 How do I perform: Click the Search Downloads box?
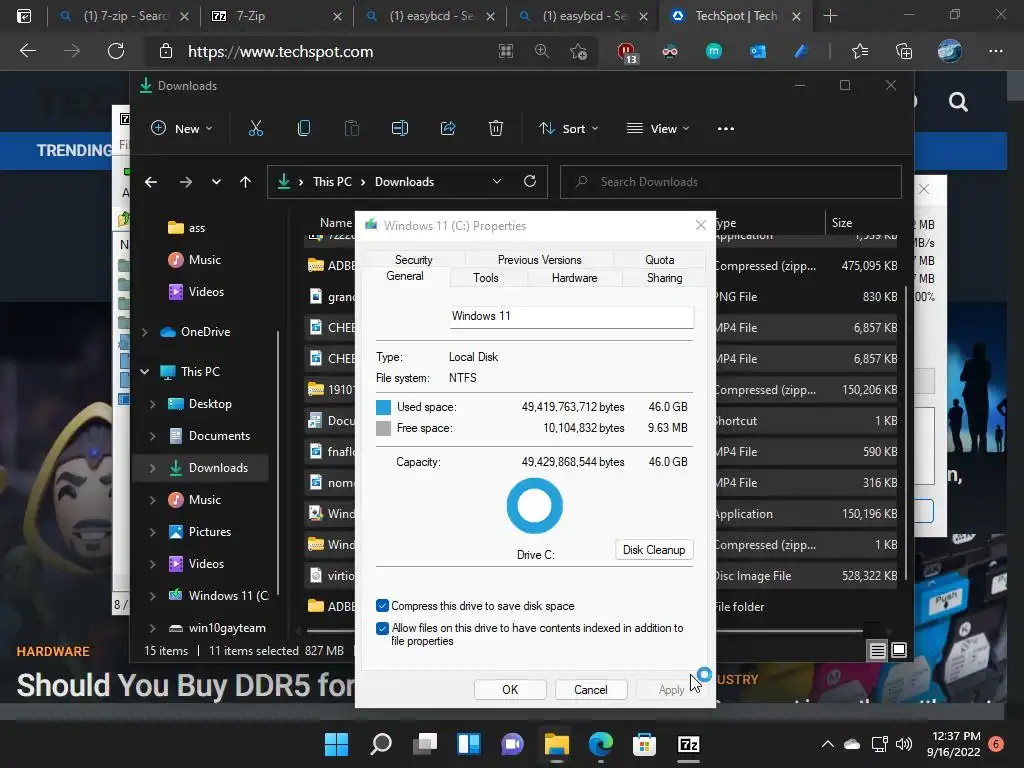731,182
